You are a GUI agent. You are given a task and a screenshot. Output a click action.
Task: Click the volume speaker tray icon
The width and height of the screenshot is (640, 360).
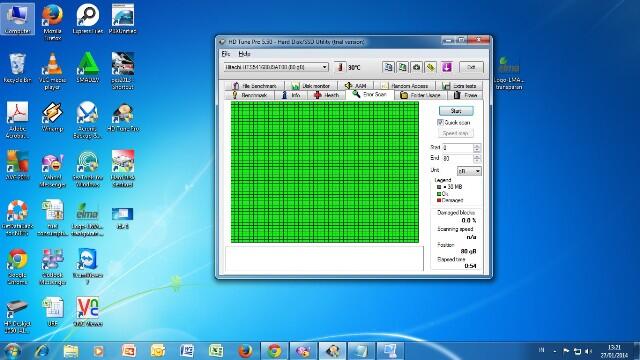coord(588,351)
